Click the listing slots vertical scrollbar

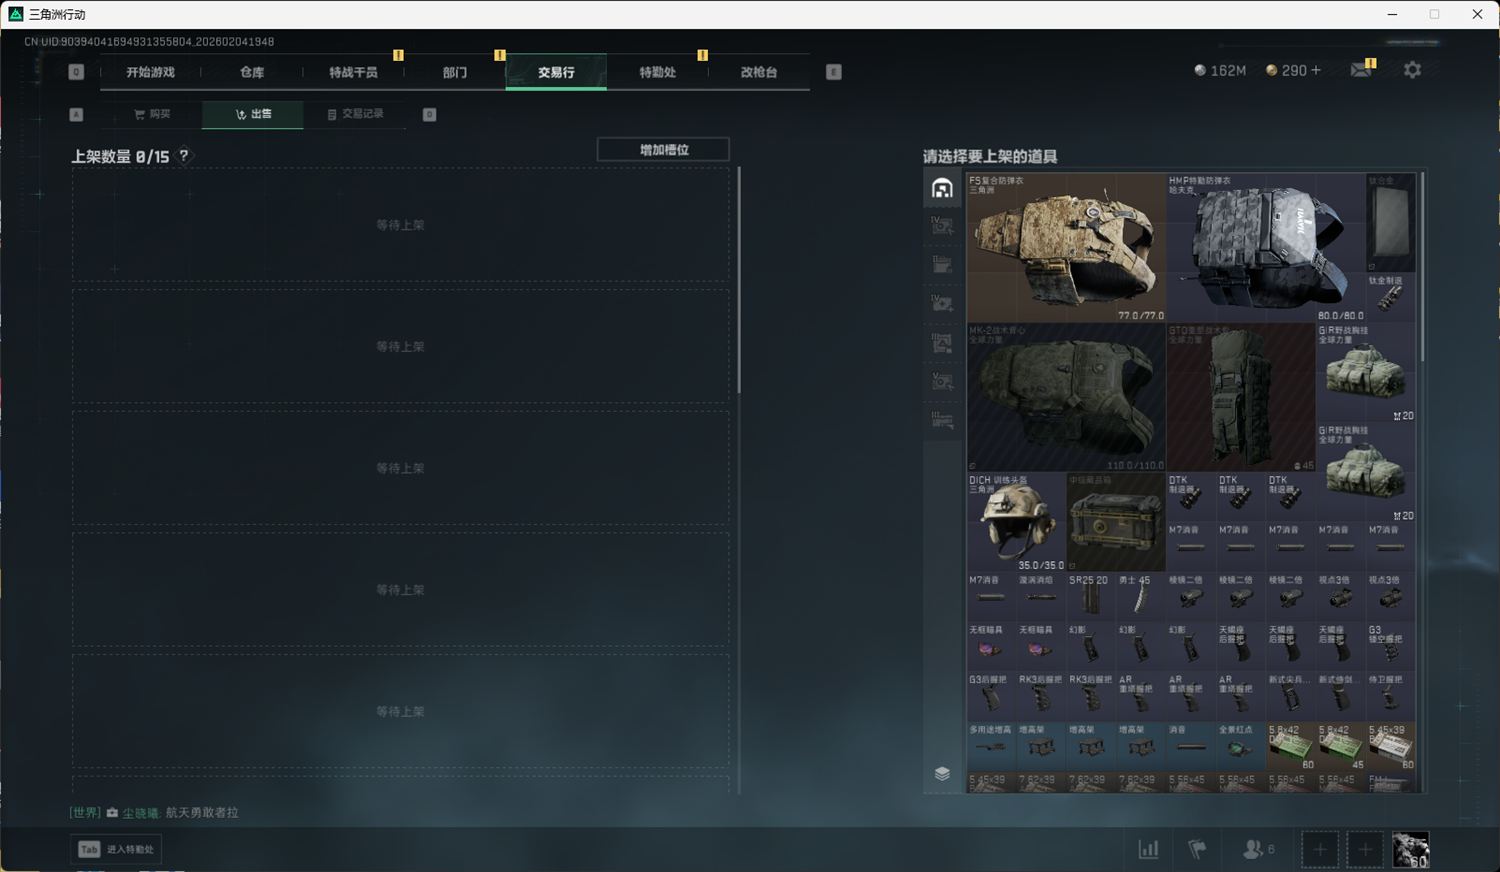pyautogui.click(x=739, y=280)
